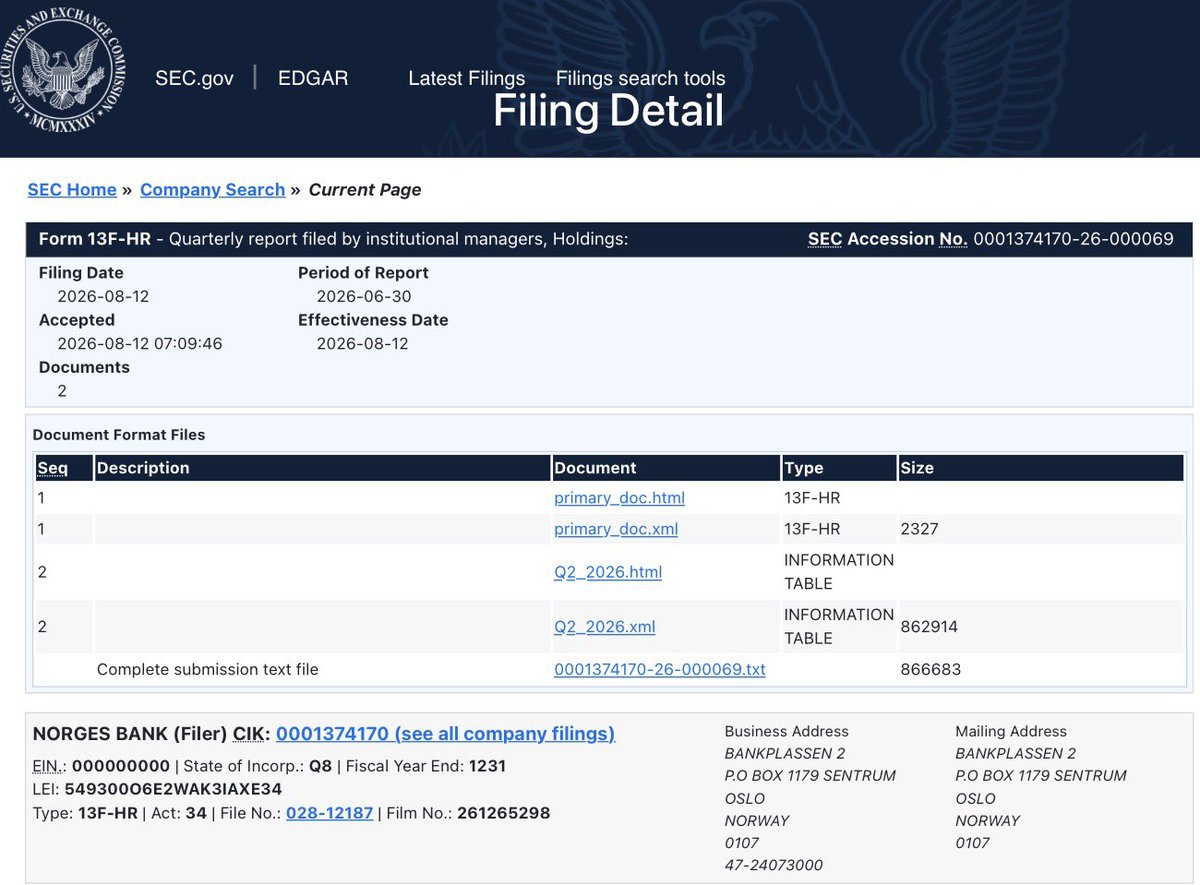Click the Filing Date value 2026-08-12
Screen dimensions: 1200x885
tap(103, 297)
